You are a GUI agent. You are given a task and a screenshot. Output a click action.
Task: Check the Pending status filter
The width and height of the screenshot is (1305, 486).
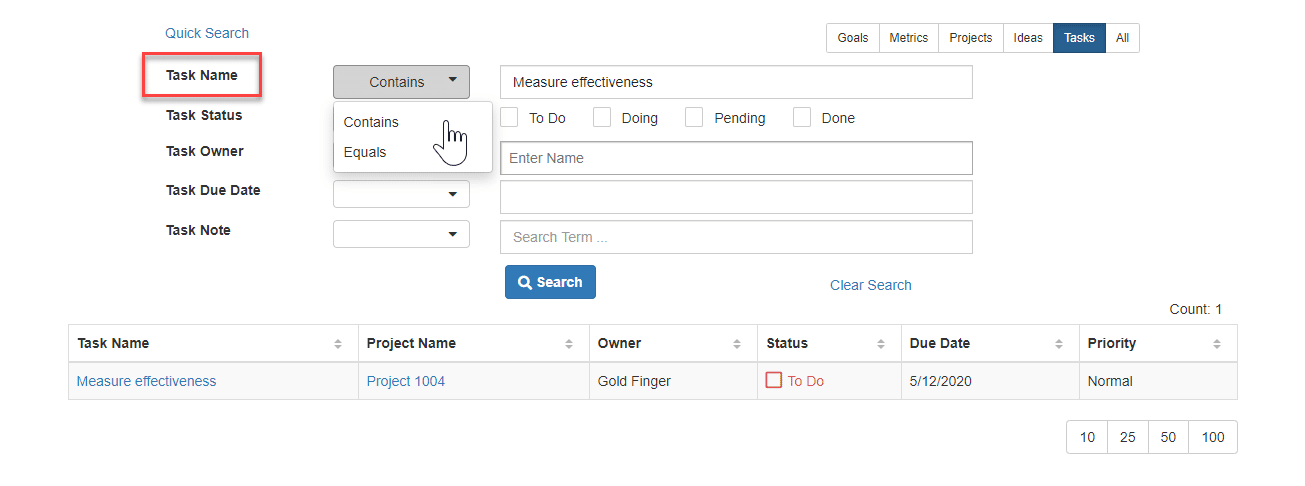(694, 118)
